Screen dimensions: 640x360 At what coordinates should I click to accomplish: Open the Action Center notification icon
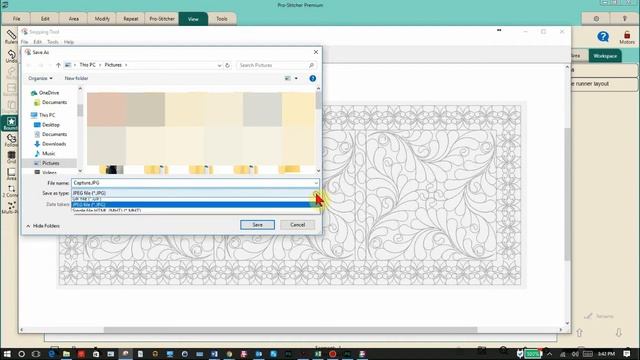click(627, 354)
